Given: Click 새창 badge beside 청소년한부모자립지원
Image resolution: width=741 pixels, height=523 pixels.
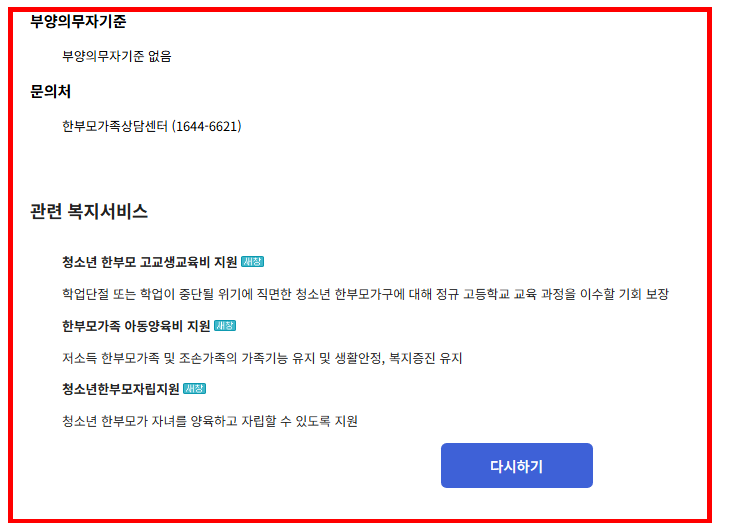Looking at the screenshot, I should pos(194,389).
